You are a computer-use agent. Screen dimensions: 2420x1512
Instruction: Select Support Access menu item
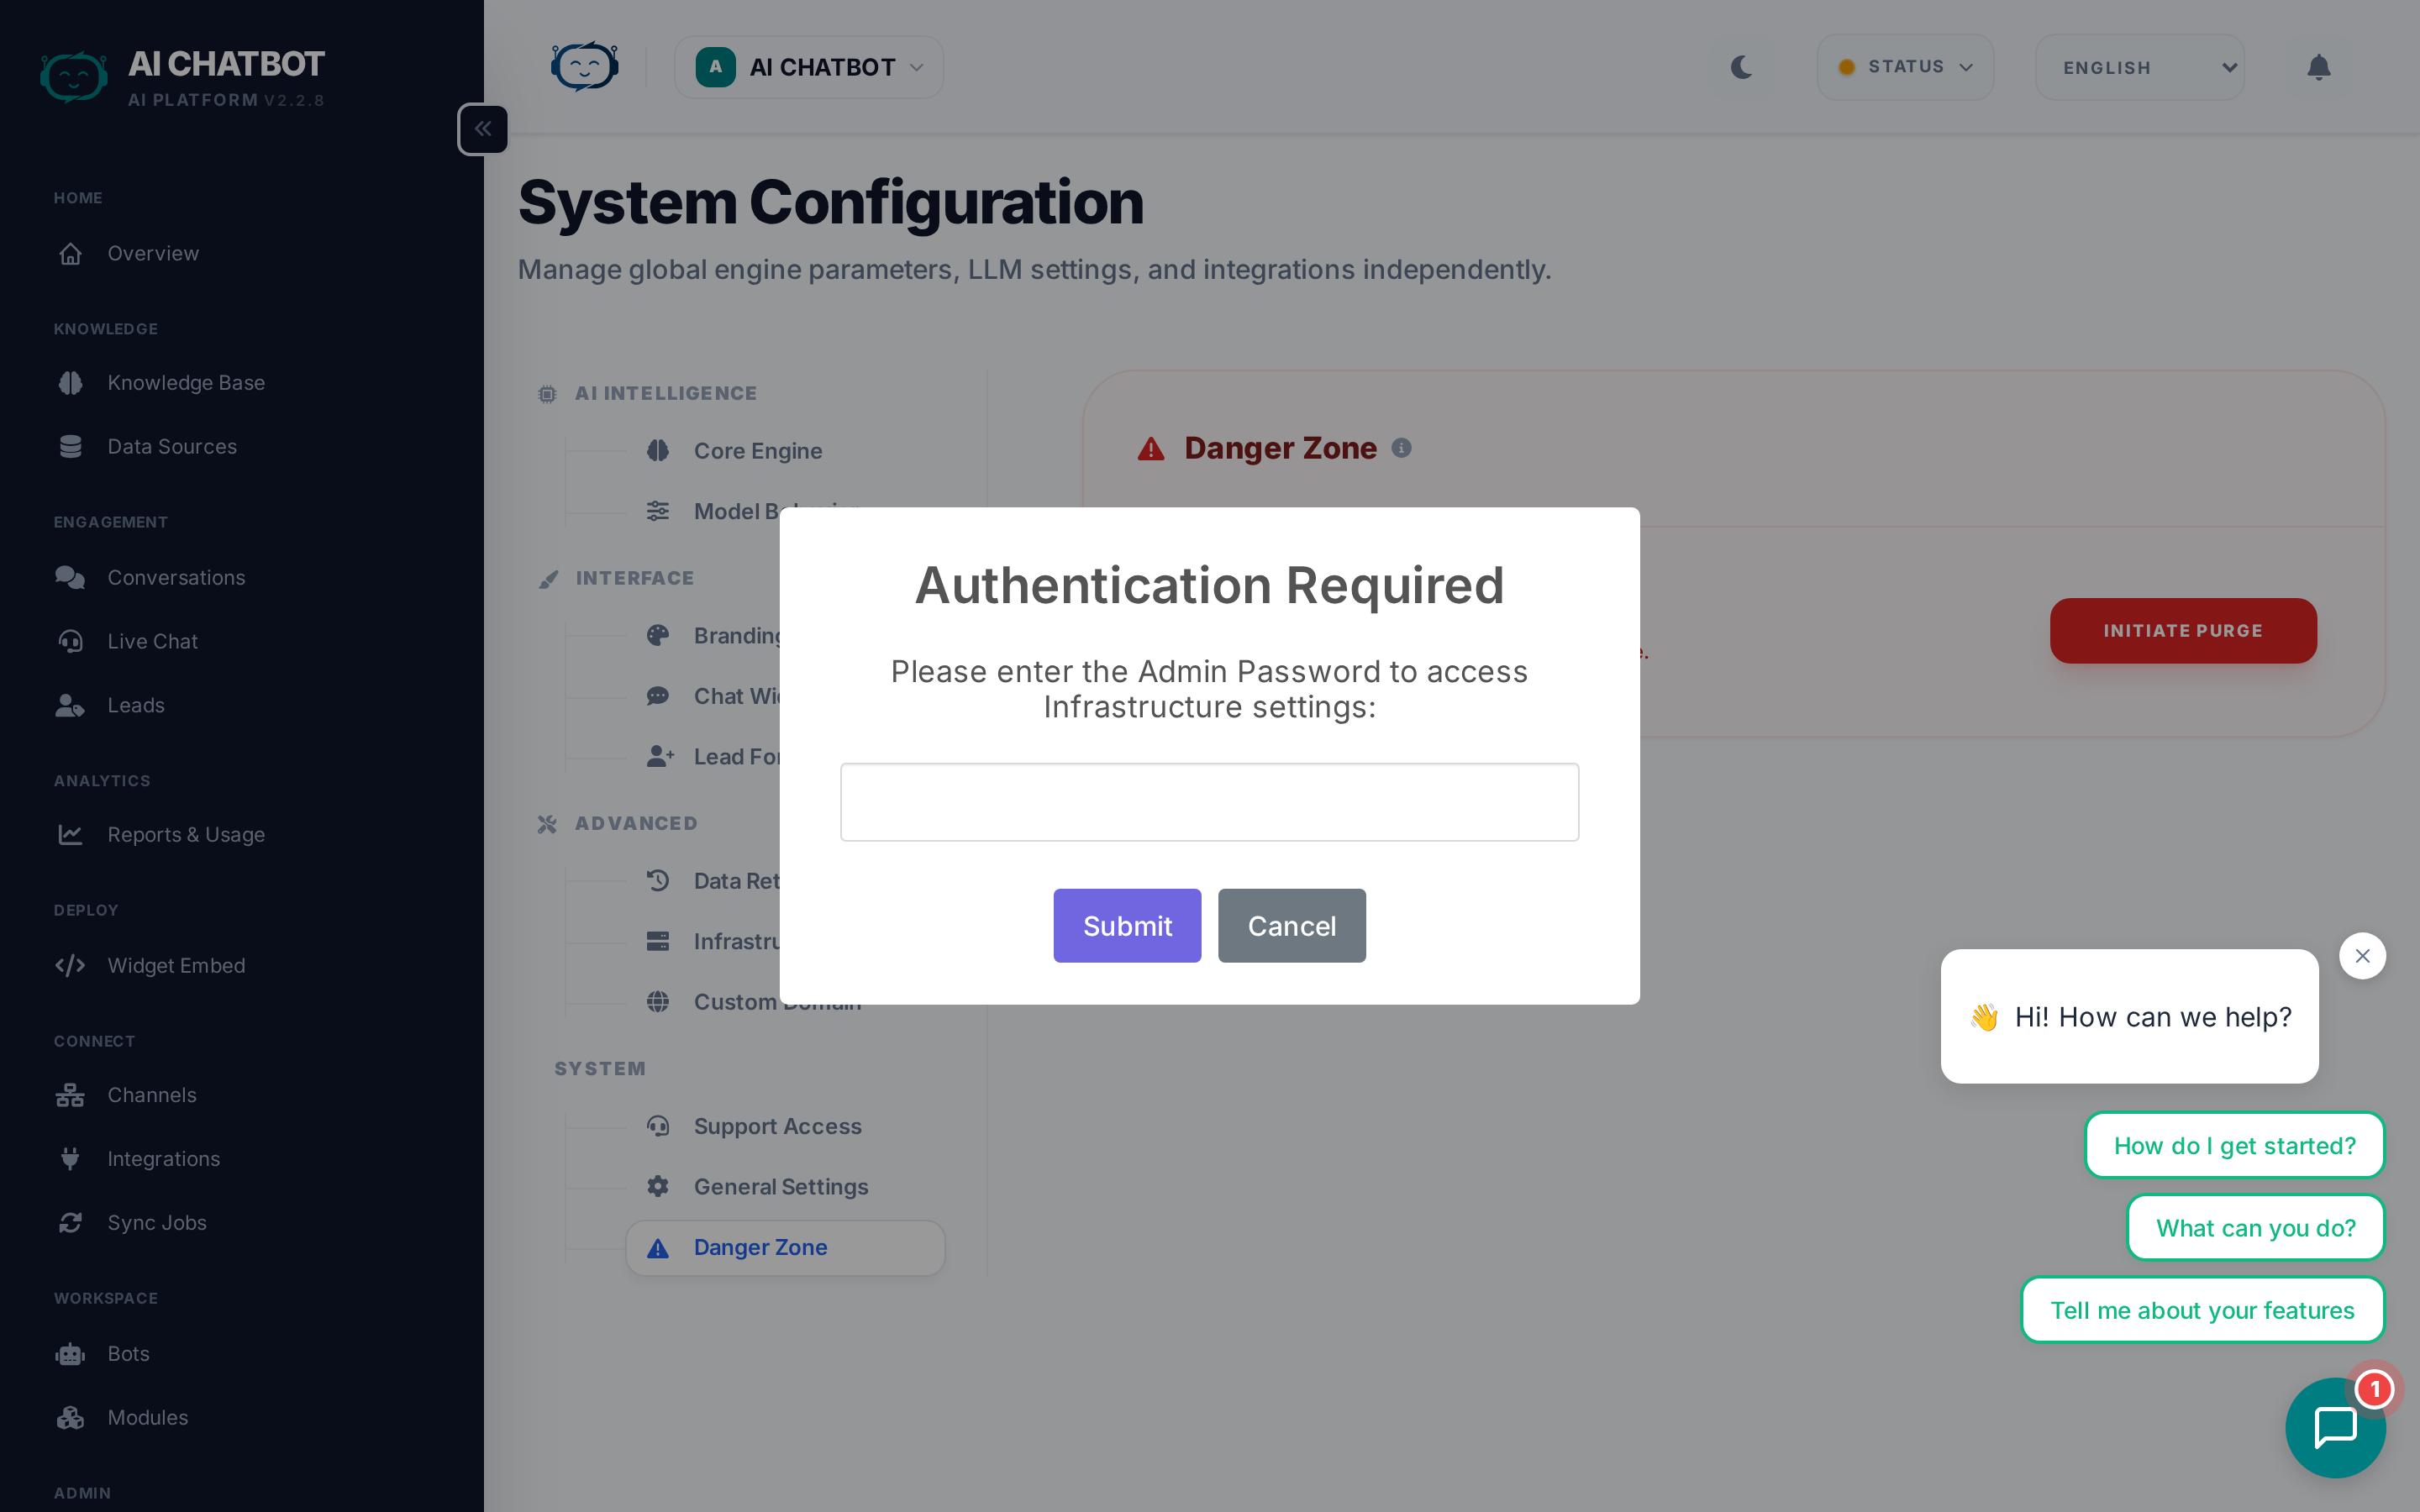[x=777, y=1126]
